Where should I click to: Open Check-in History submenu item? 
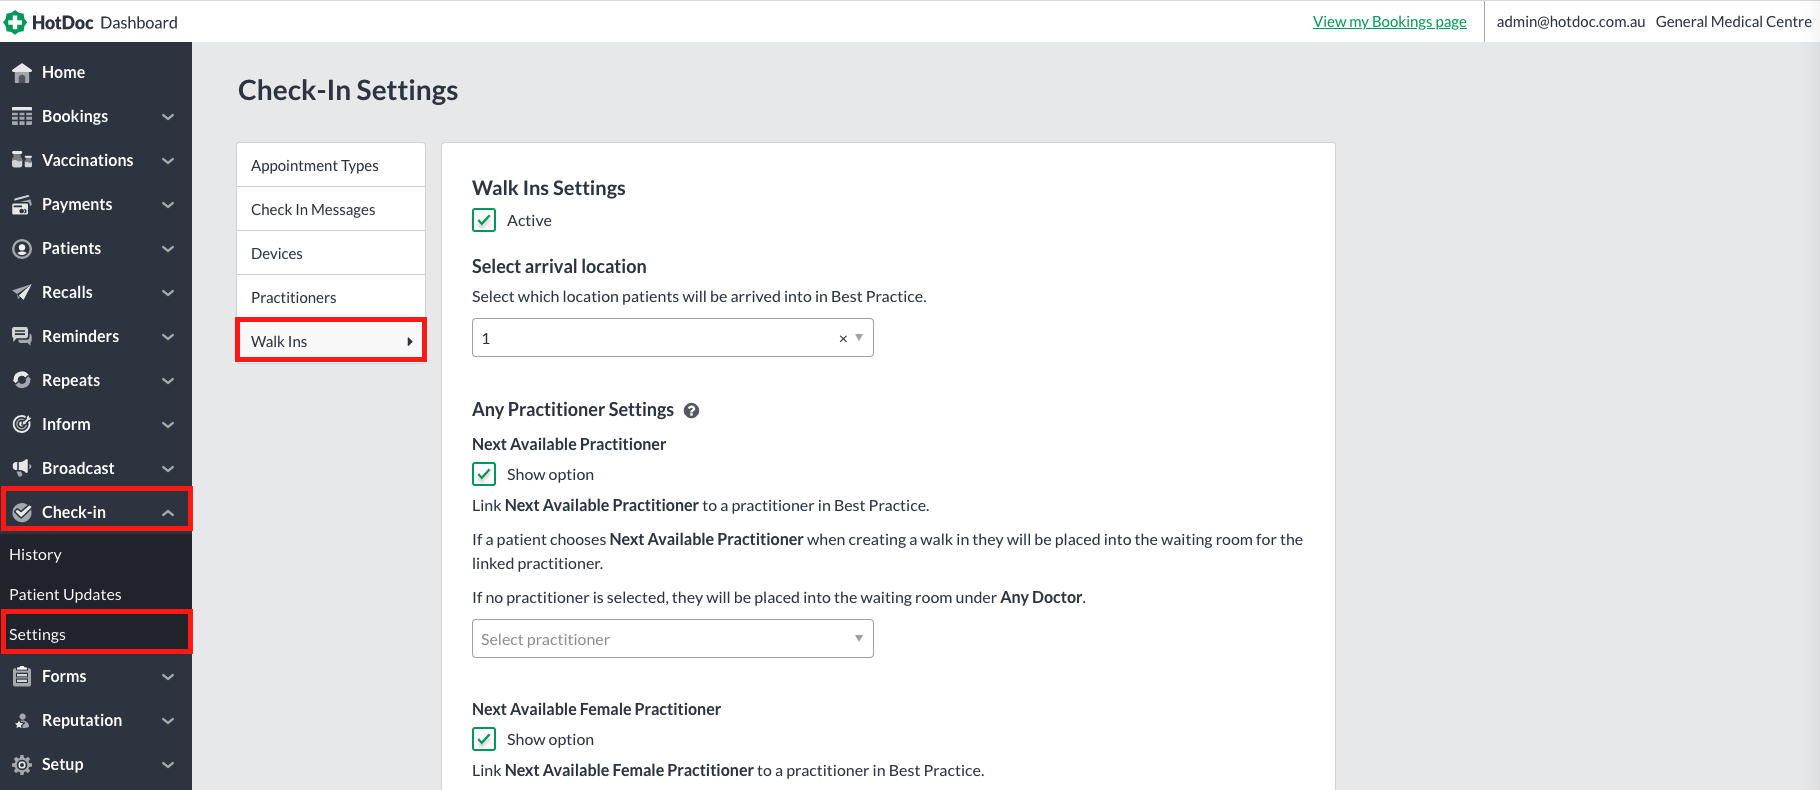point(96,554)
